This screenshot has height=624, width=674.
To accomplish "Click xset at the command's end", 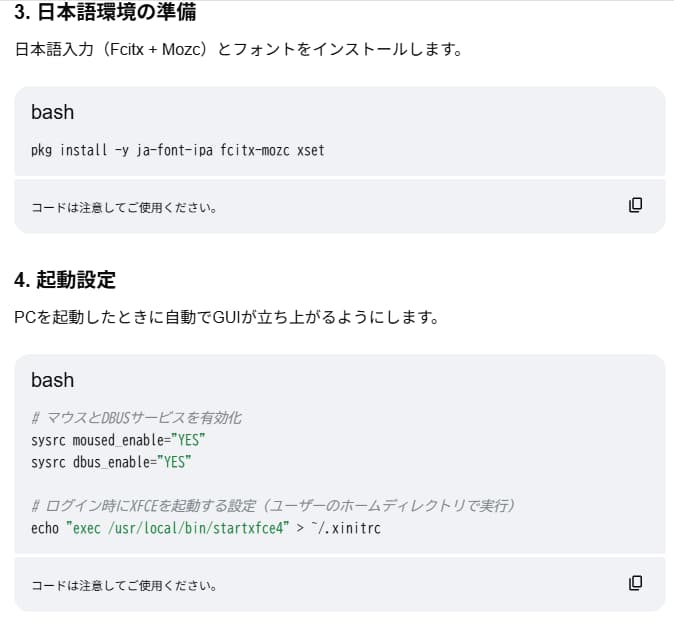I will point(311,150).
